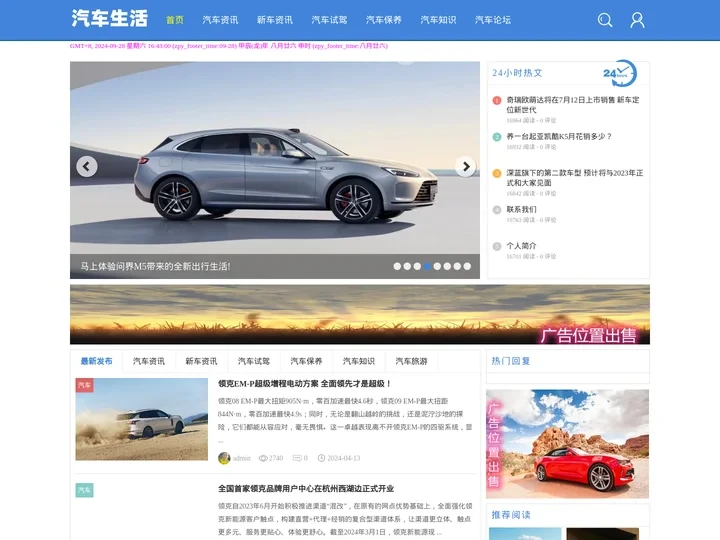Click the admin author name
The width and height of the screenshot is (720, 540).
tap(242, 458)
